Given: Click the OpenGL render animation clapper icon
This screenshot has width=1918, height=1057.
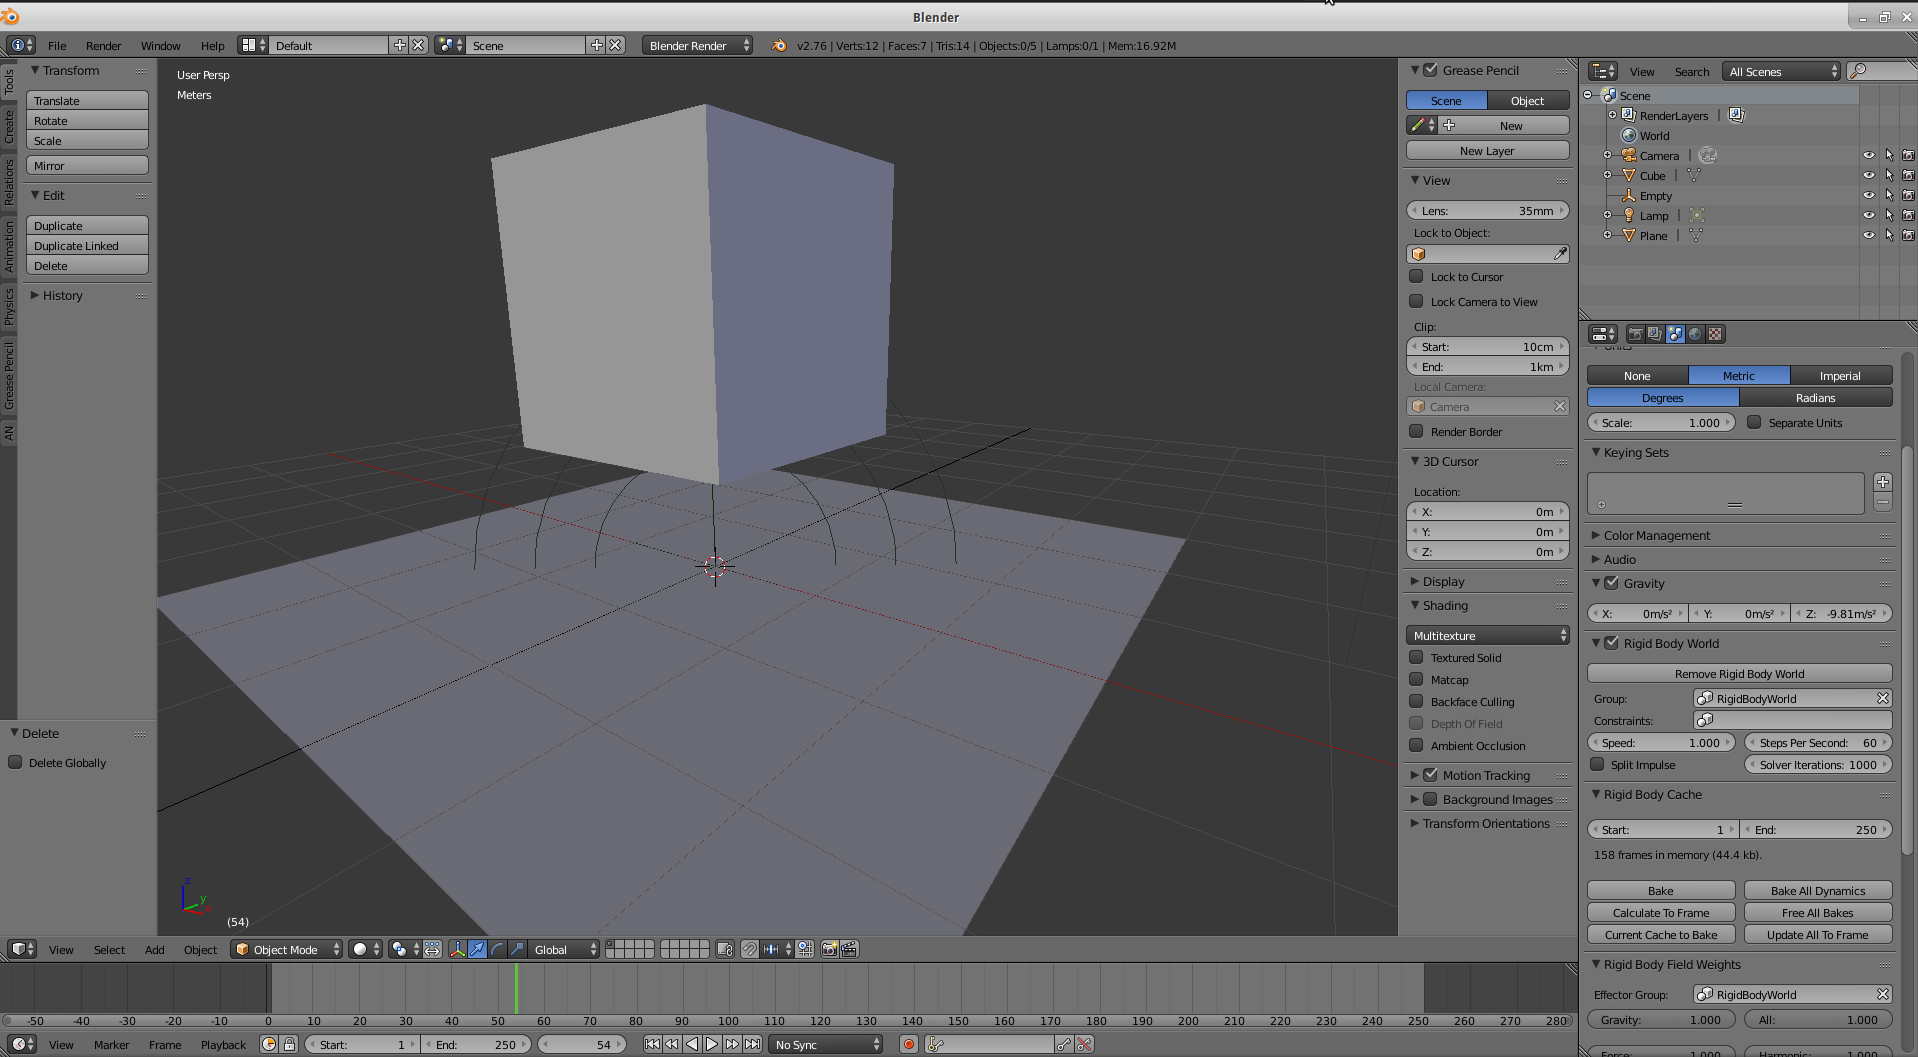Looking at the screenshot, I should coord(849,949).
